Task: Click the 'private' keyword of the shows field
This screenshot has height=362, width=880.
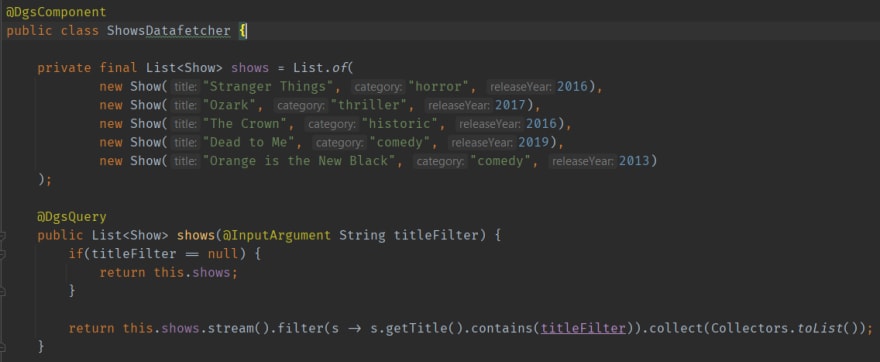Action: pyautogui.click(x=64, y=68)
